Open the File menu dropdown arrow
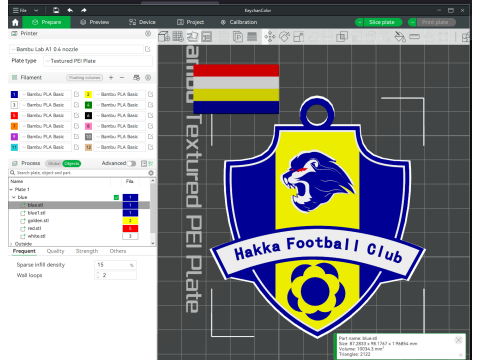The height and width of the screenshot is (360, 480). coord(36,10)
